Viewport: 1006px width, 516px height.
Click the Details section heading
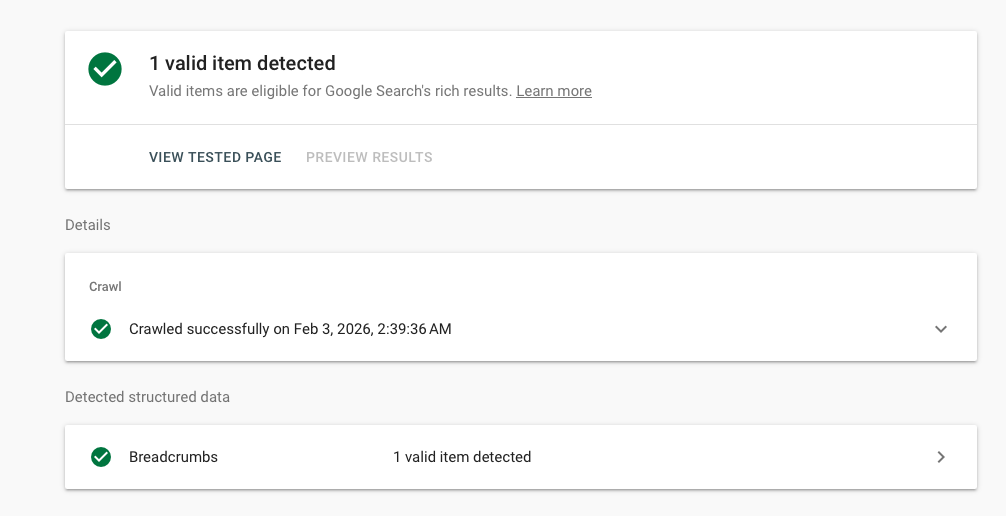pyautogui.click(x=88, y=225)
